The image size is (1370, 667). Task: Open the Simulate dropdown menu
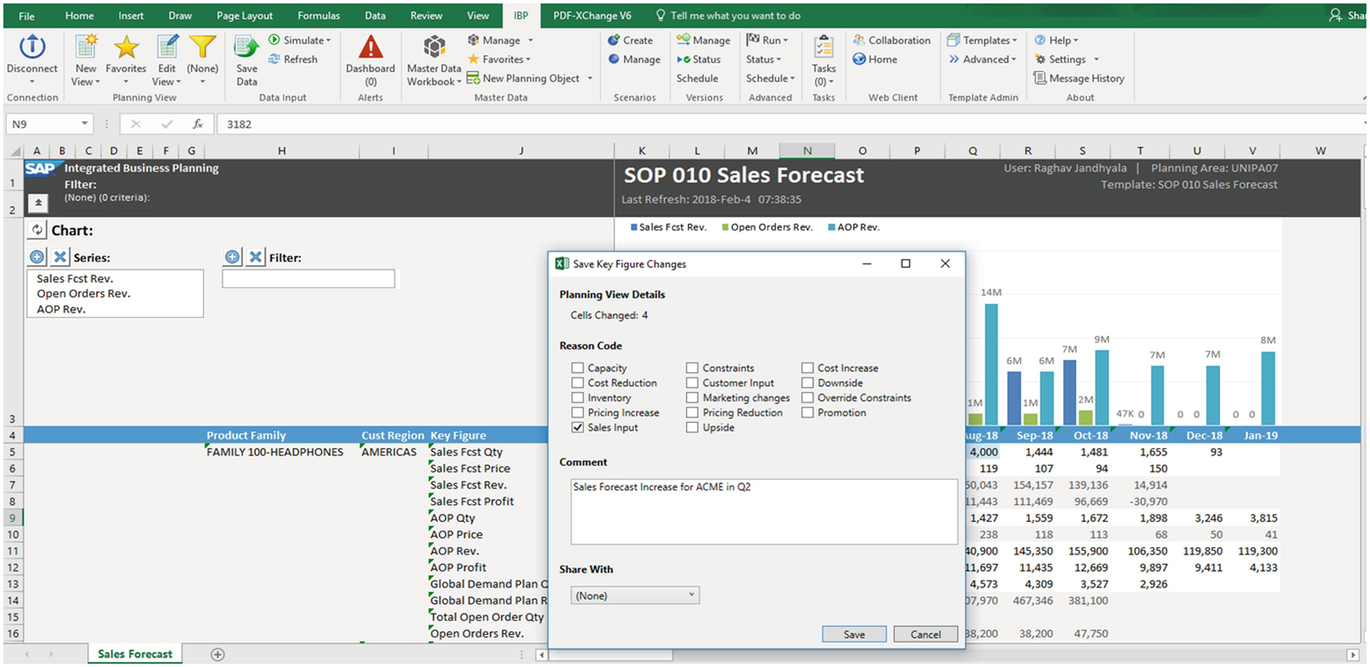[x=299, y=39]
